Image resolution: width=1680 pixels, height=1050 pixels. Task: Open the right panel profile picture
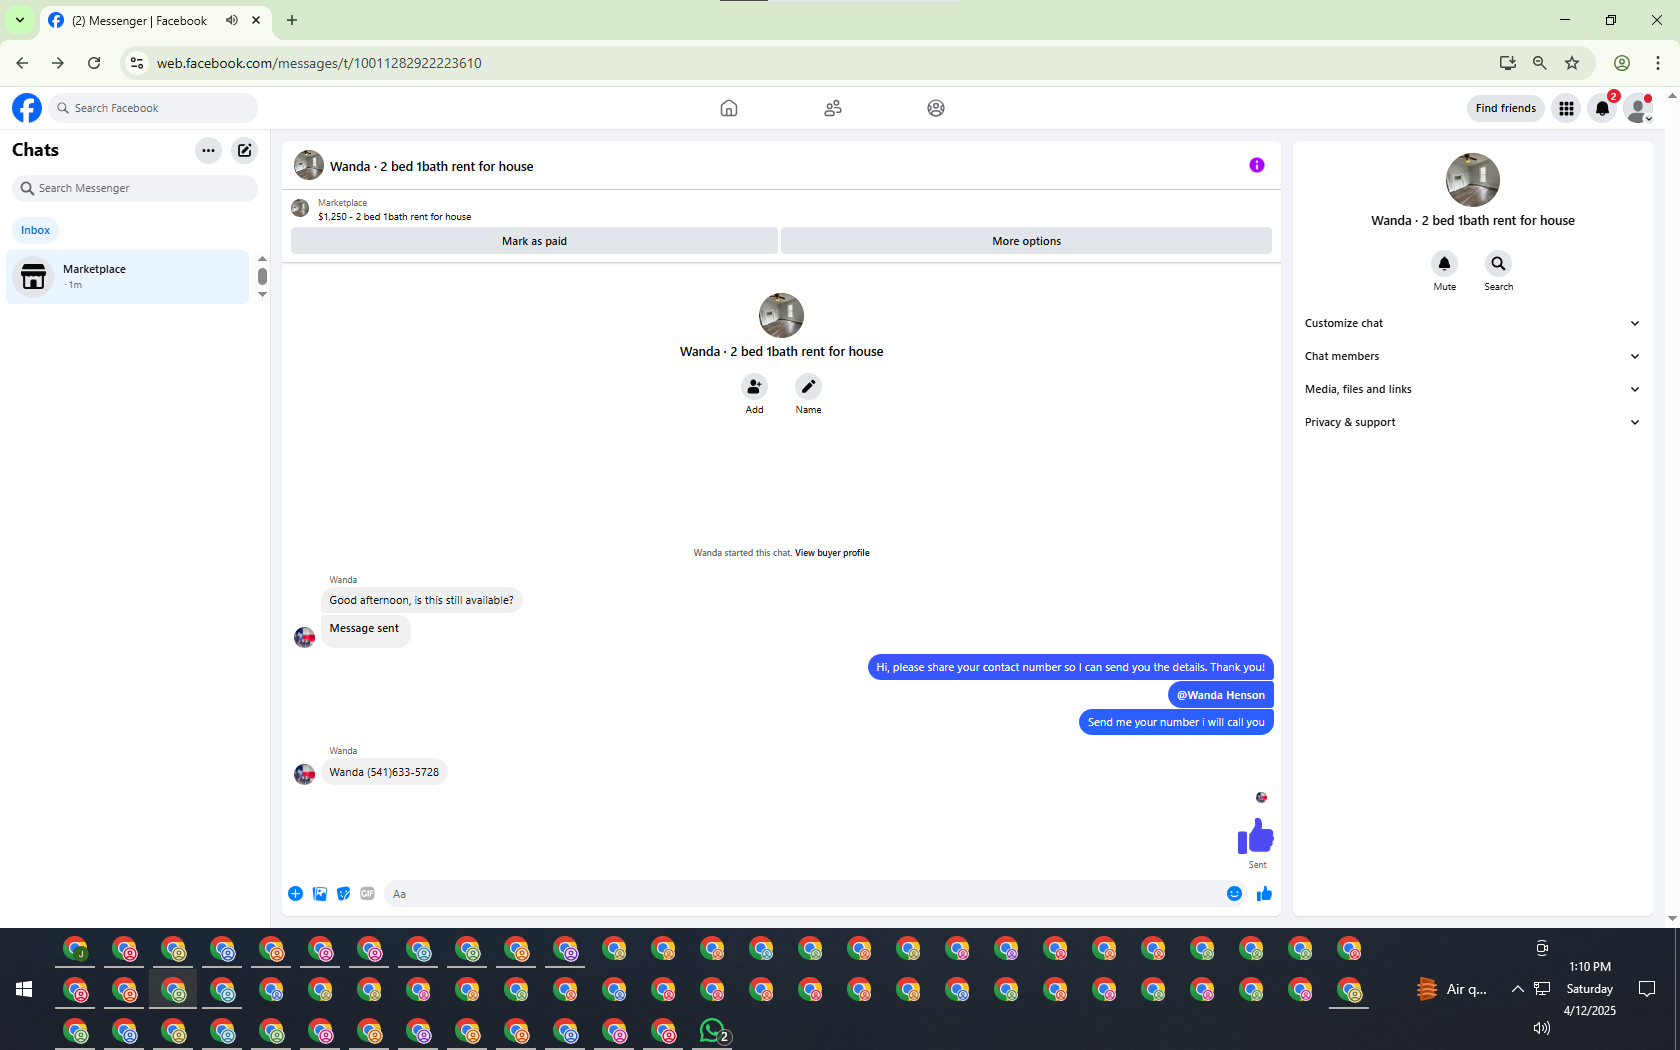coord(1472,180)
